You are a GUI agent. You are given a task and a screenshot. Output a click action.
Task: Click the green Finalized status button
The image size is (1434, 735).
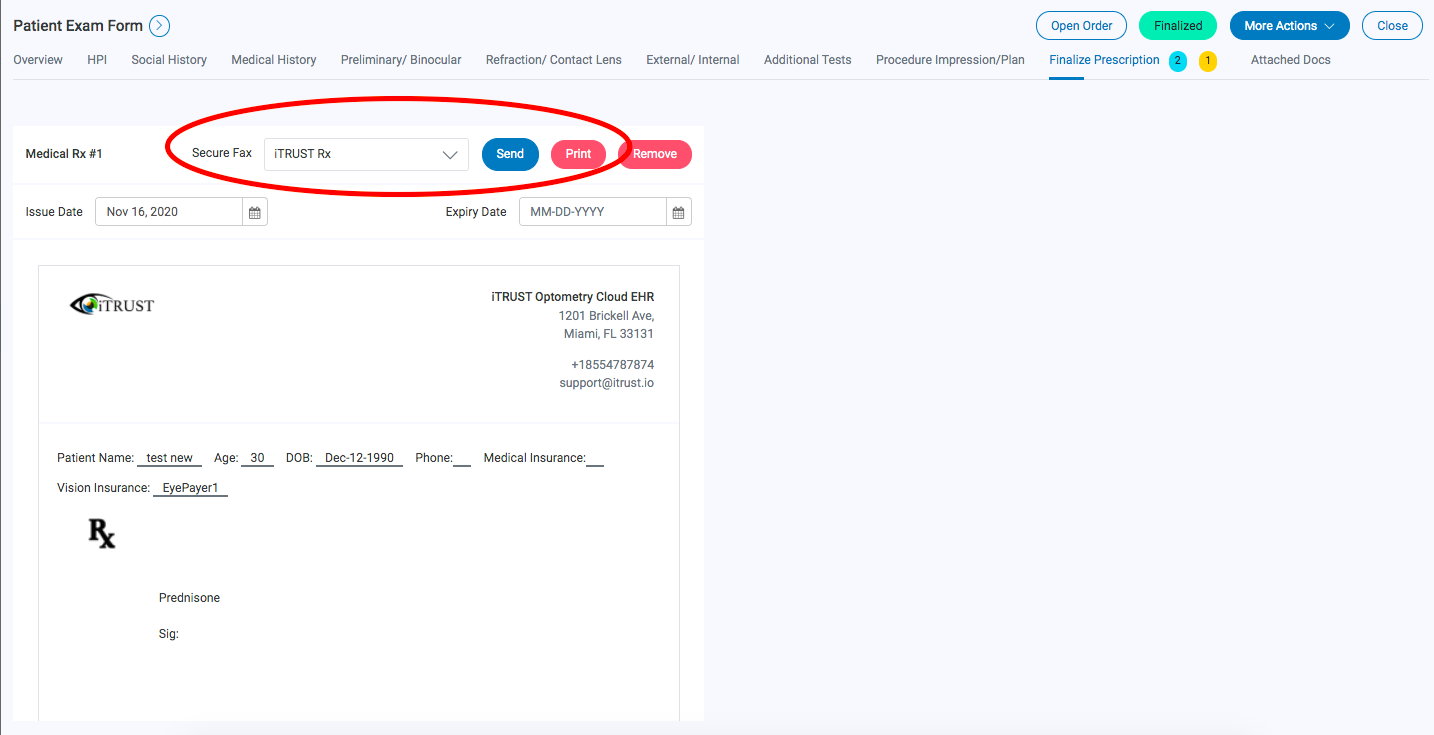tap(1177, 25)
